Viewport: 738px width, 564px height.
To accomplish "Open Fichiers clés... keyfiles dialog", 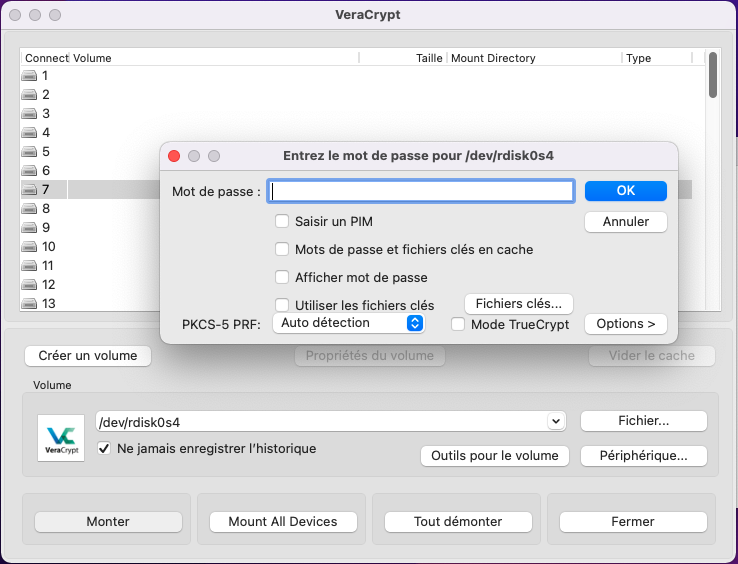I will coord(519,304).
